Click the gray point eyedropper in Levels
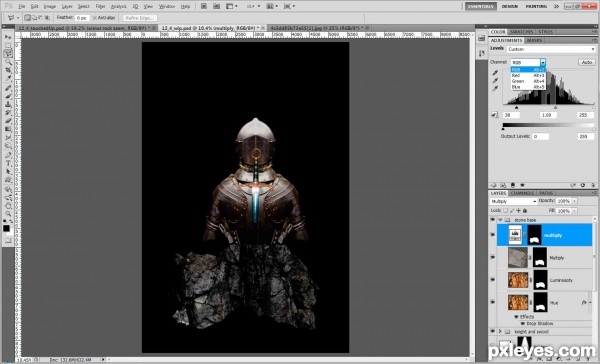Screen dimensions: 600x364 pyautogui.click(x=495, y=80)
